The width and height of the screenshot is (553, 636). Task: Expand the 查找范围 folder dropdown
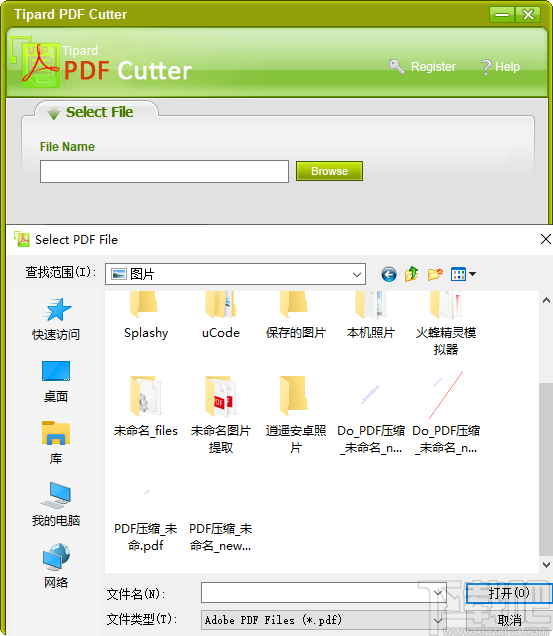pos(357,275)
